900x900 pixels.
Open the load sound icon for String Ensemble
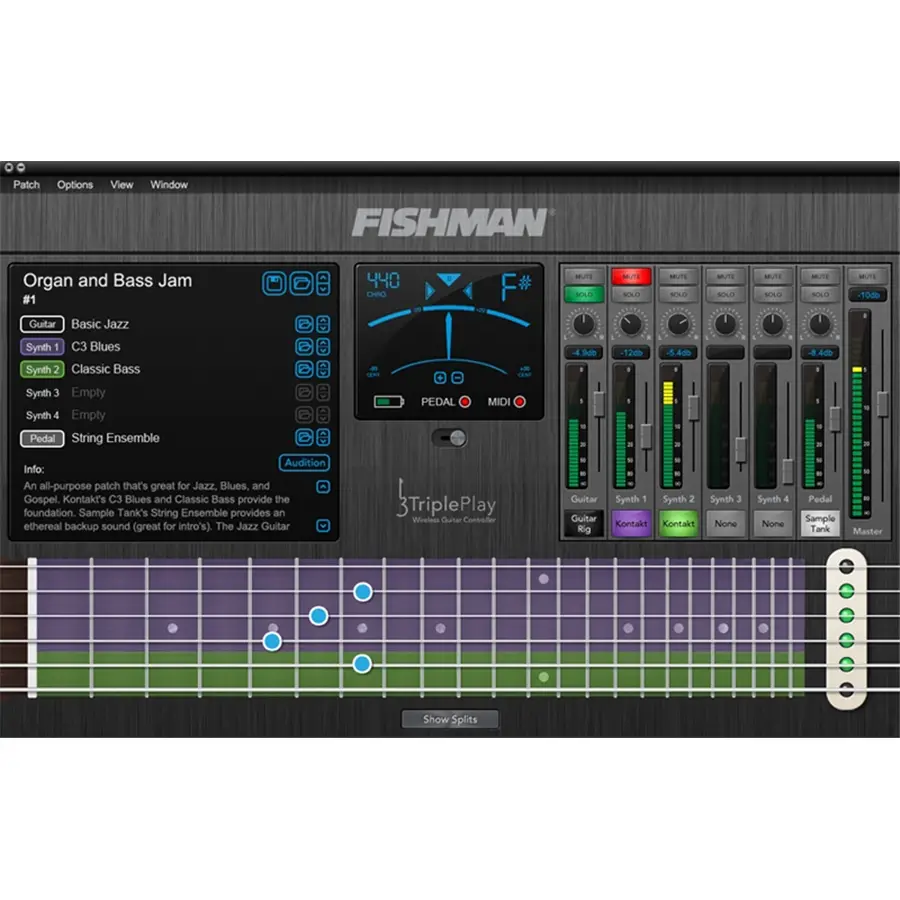coord(305,438)
